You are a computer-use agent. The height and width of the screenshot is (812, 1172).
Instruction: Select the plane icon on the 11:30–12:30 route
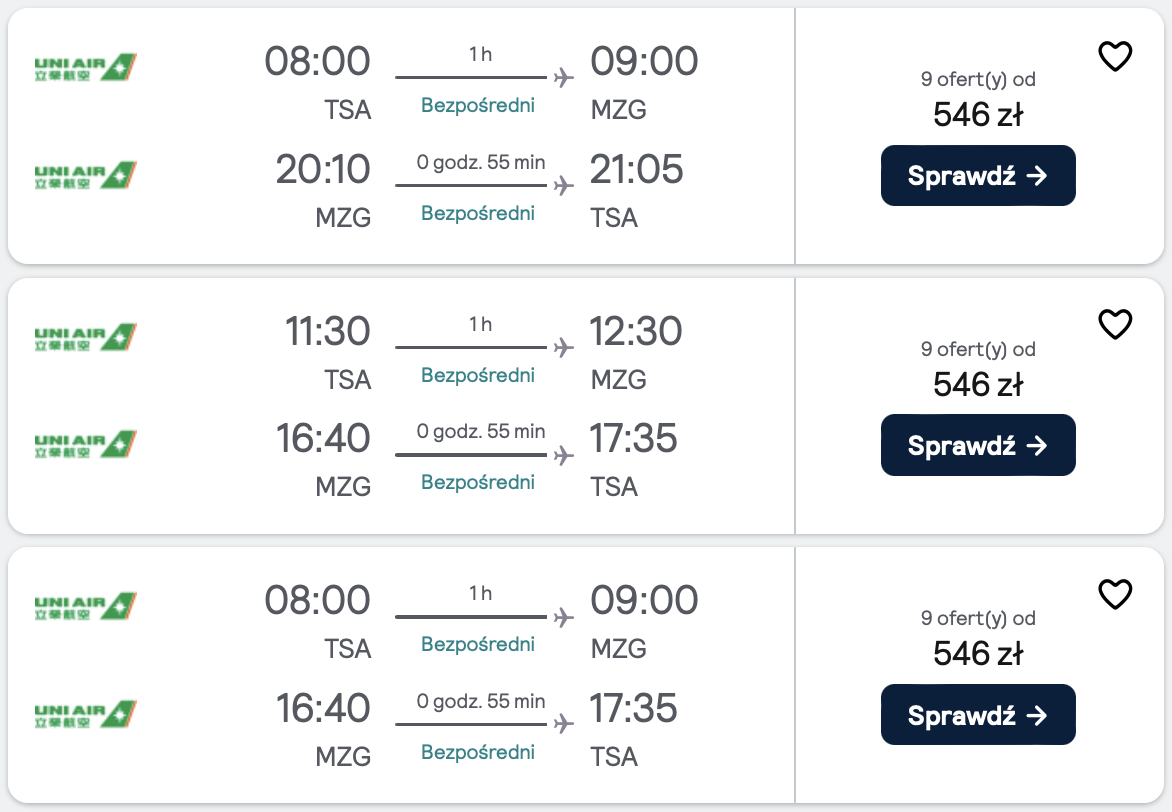click(x=564, y=348)
